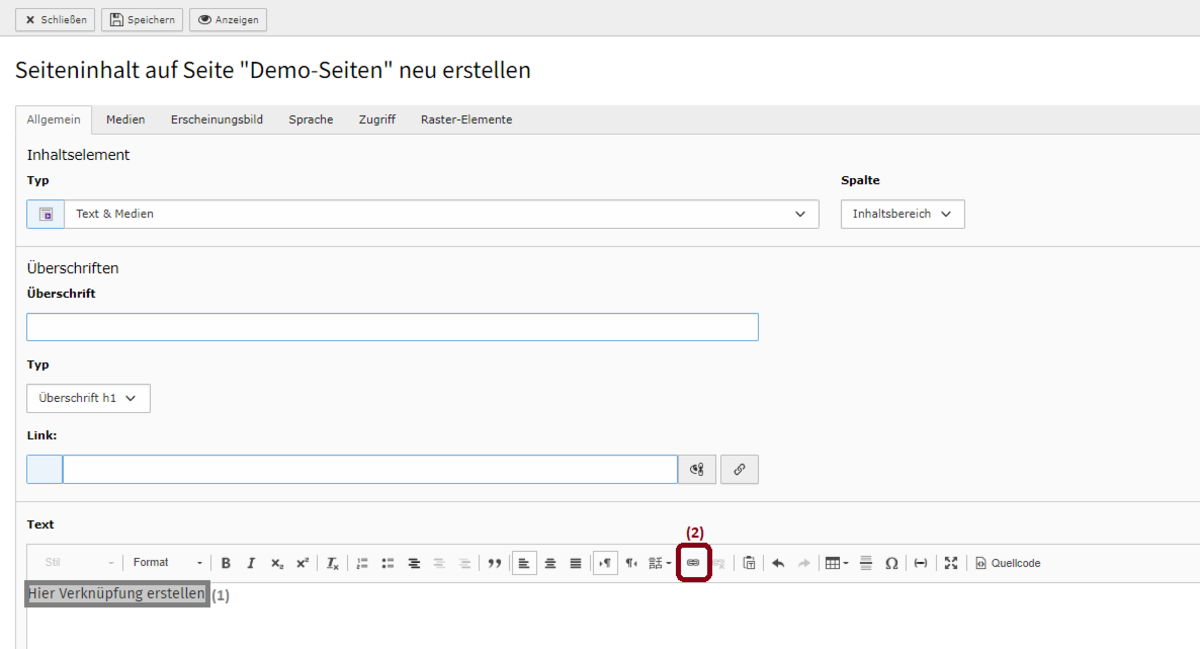
Task: Insert a block quote
Action: (494, 563)
